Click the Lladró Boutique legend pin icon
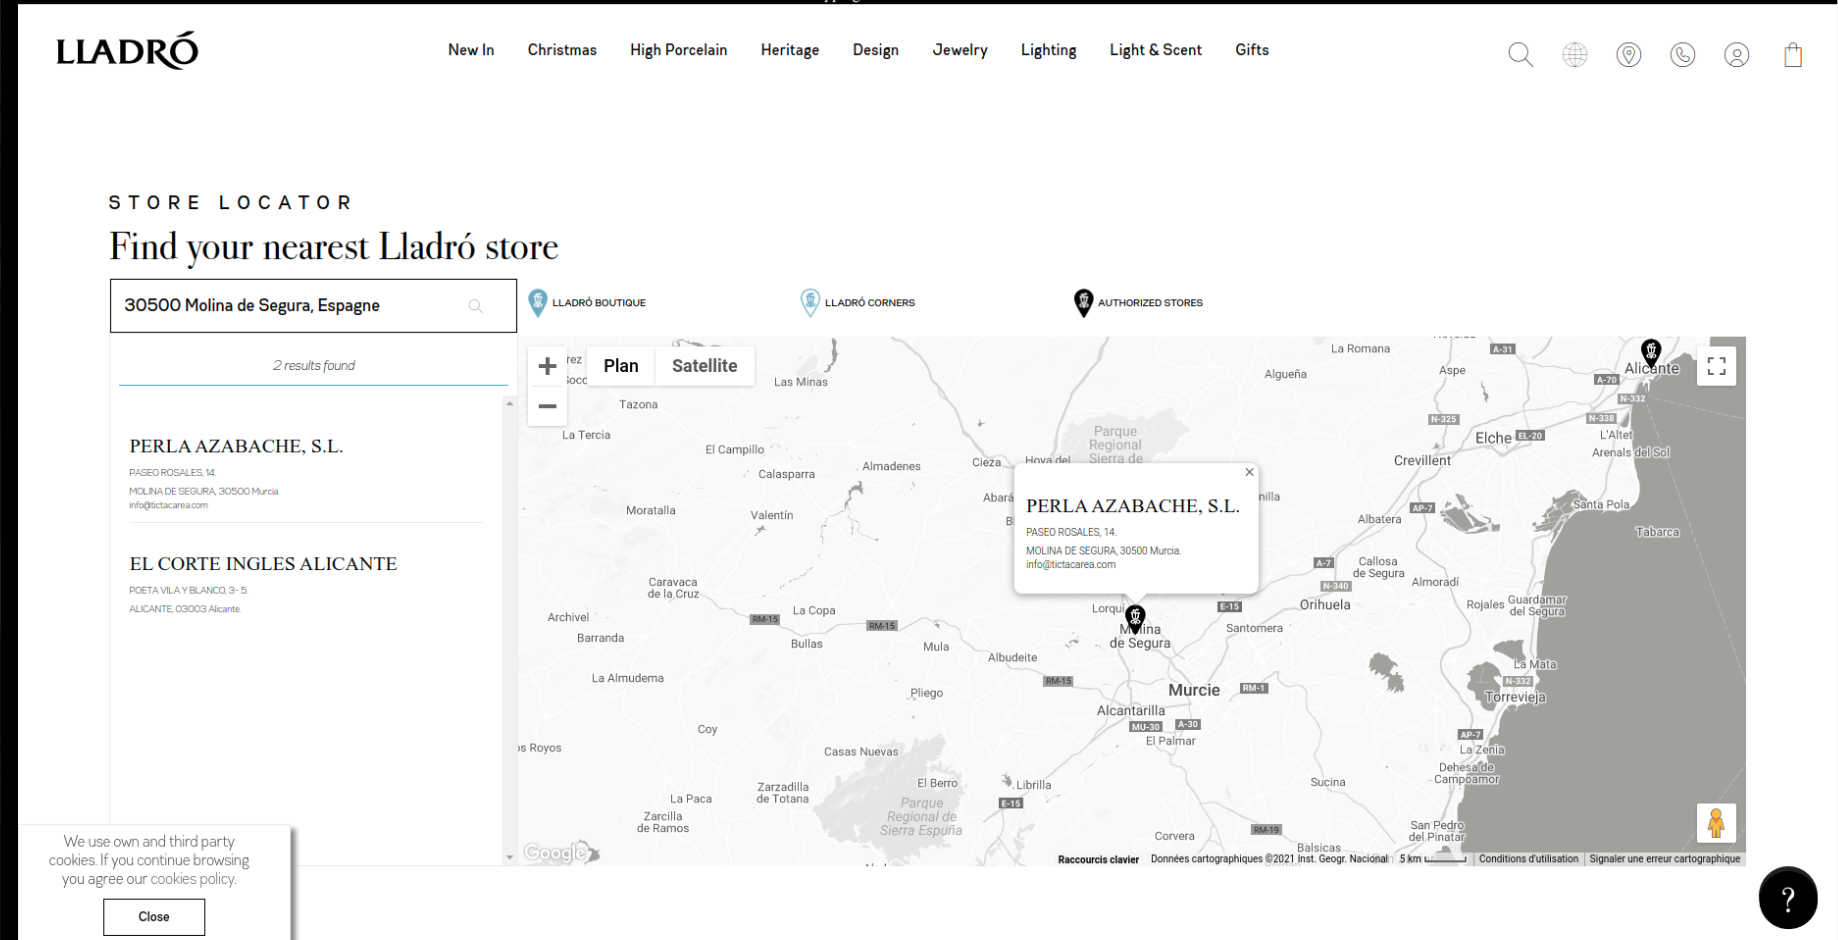1838x940 pixels. pos(537,303)
